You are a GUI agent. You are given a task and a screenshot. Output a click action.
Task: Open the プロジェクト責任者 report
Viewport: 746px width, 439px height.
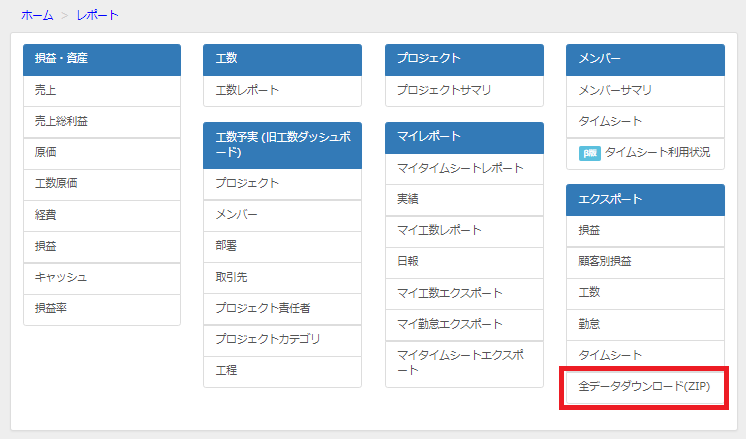[x=263, y=307]
